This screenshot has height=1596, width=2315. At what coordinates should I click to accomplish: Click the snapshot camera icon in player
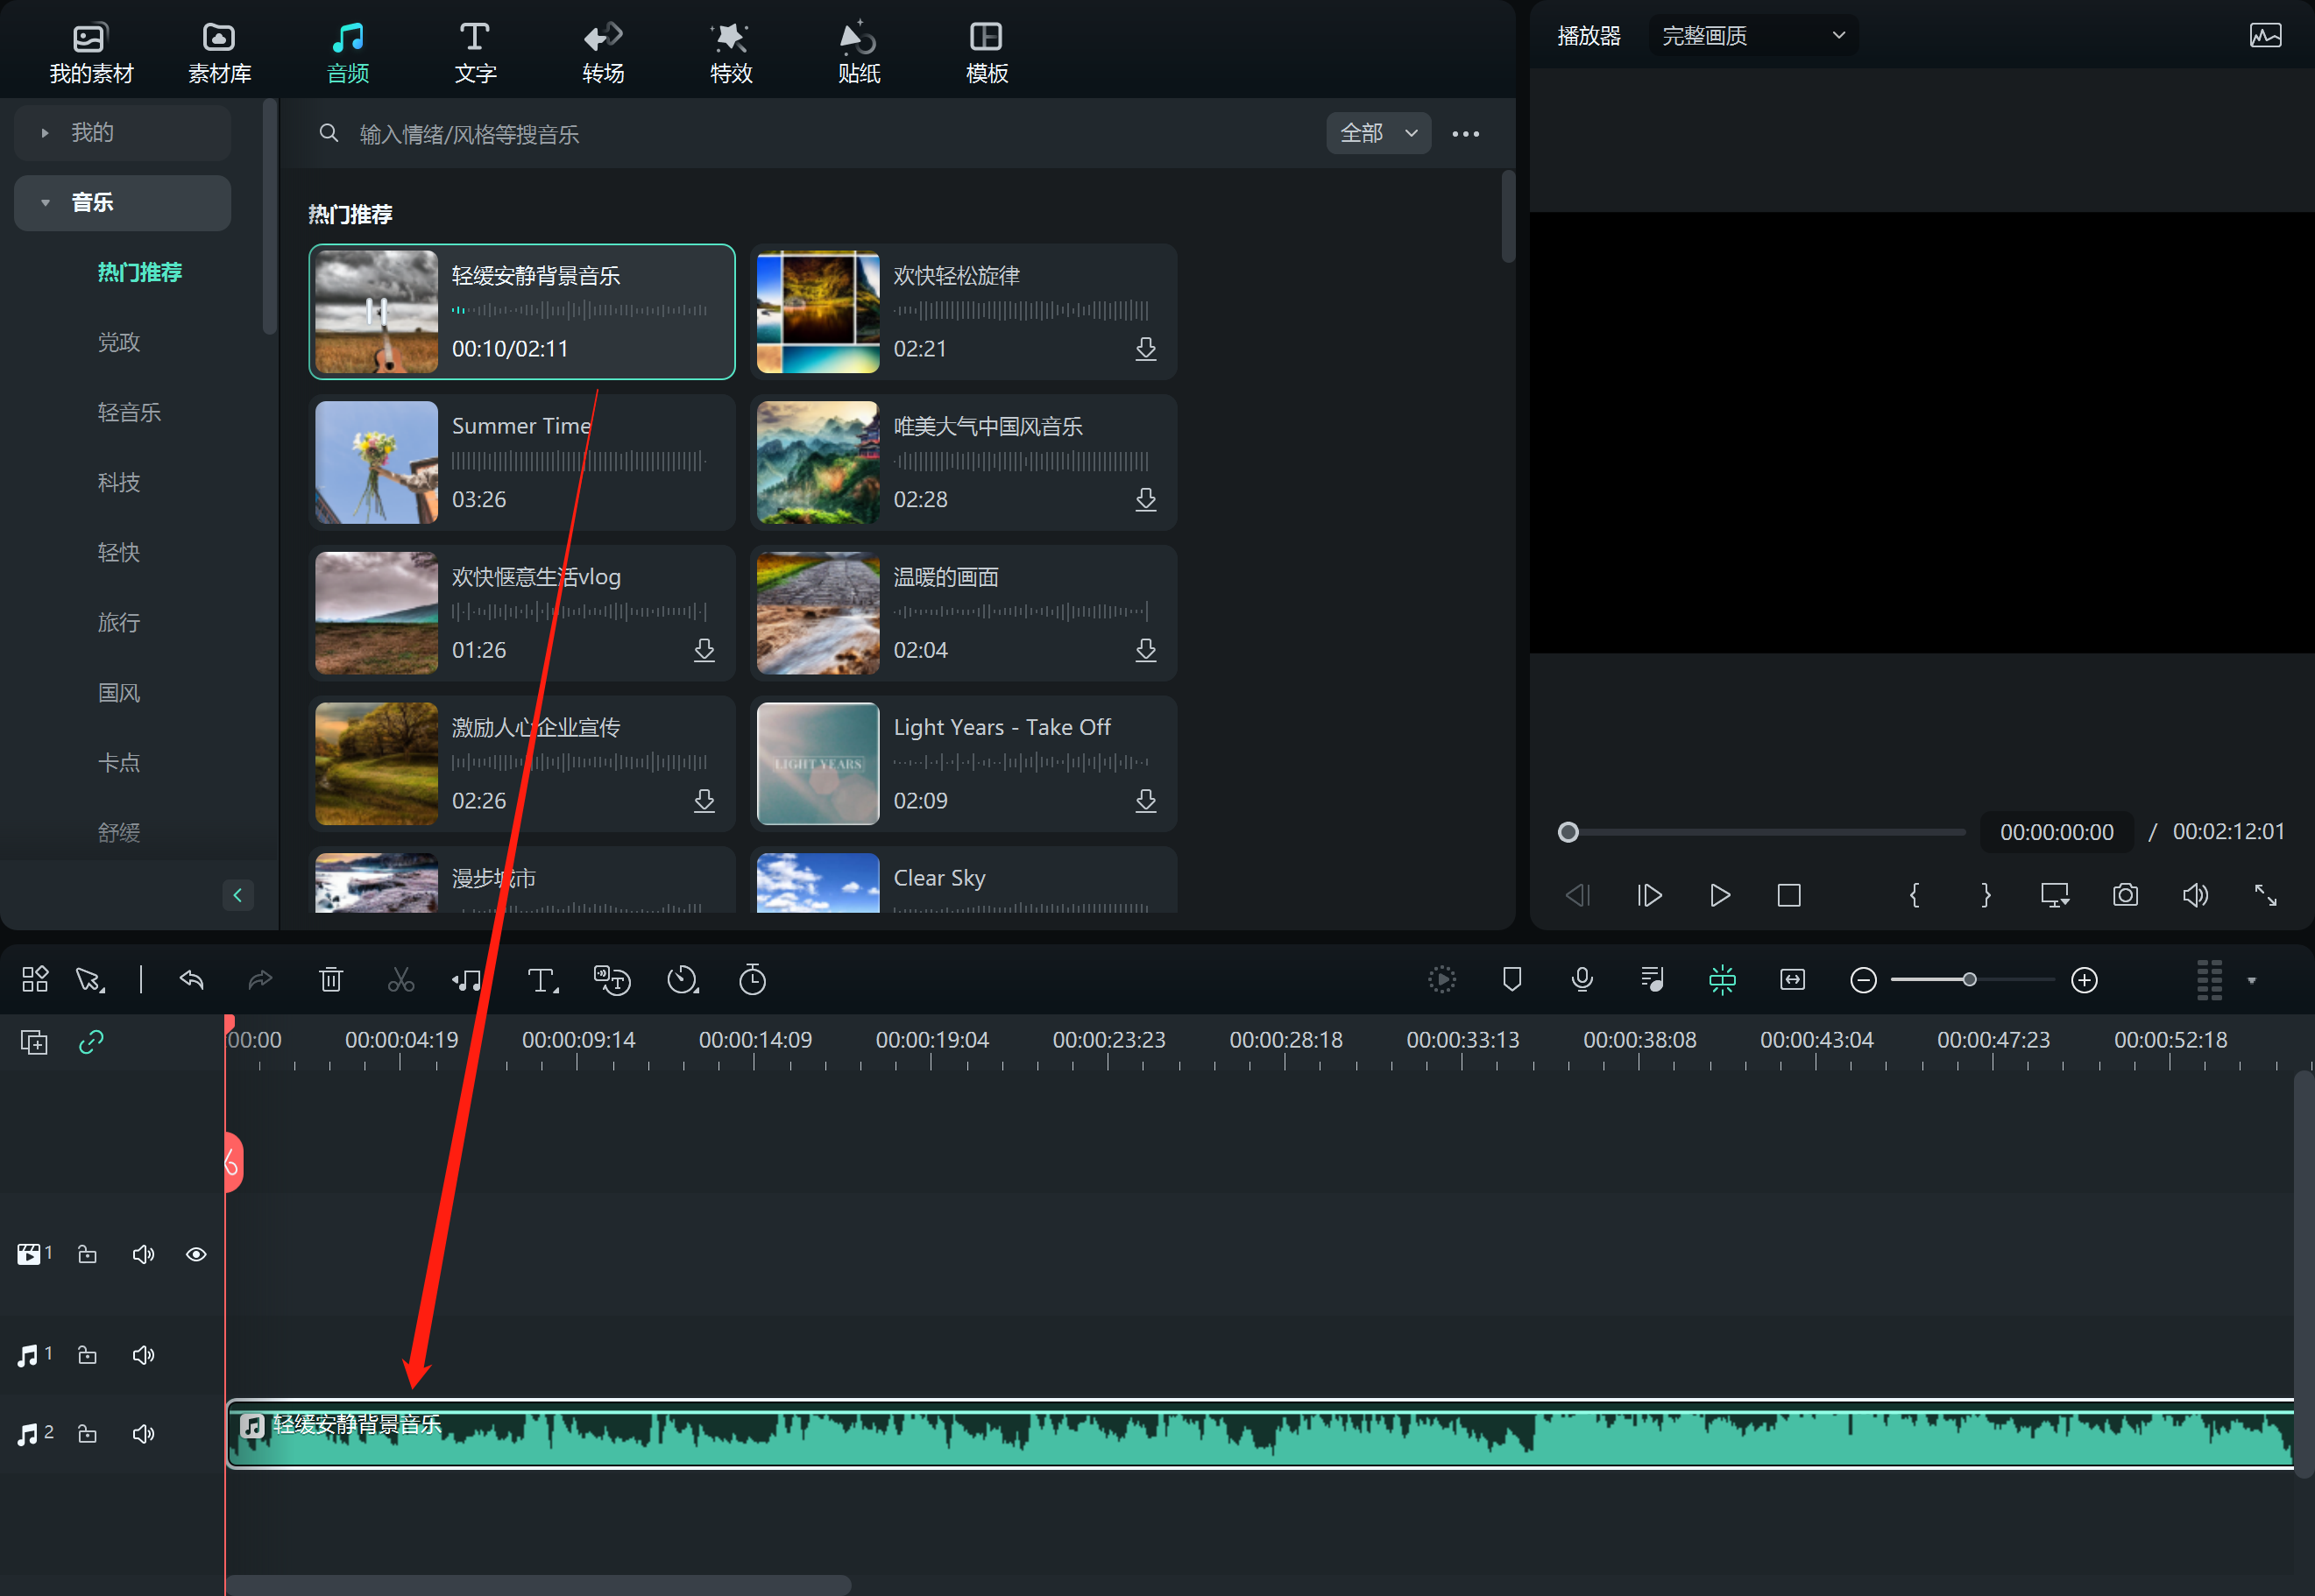(x=2125, y=895)
